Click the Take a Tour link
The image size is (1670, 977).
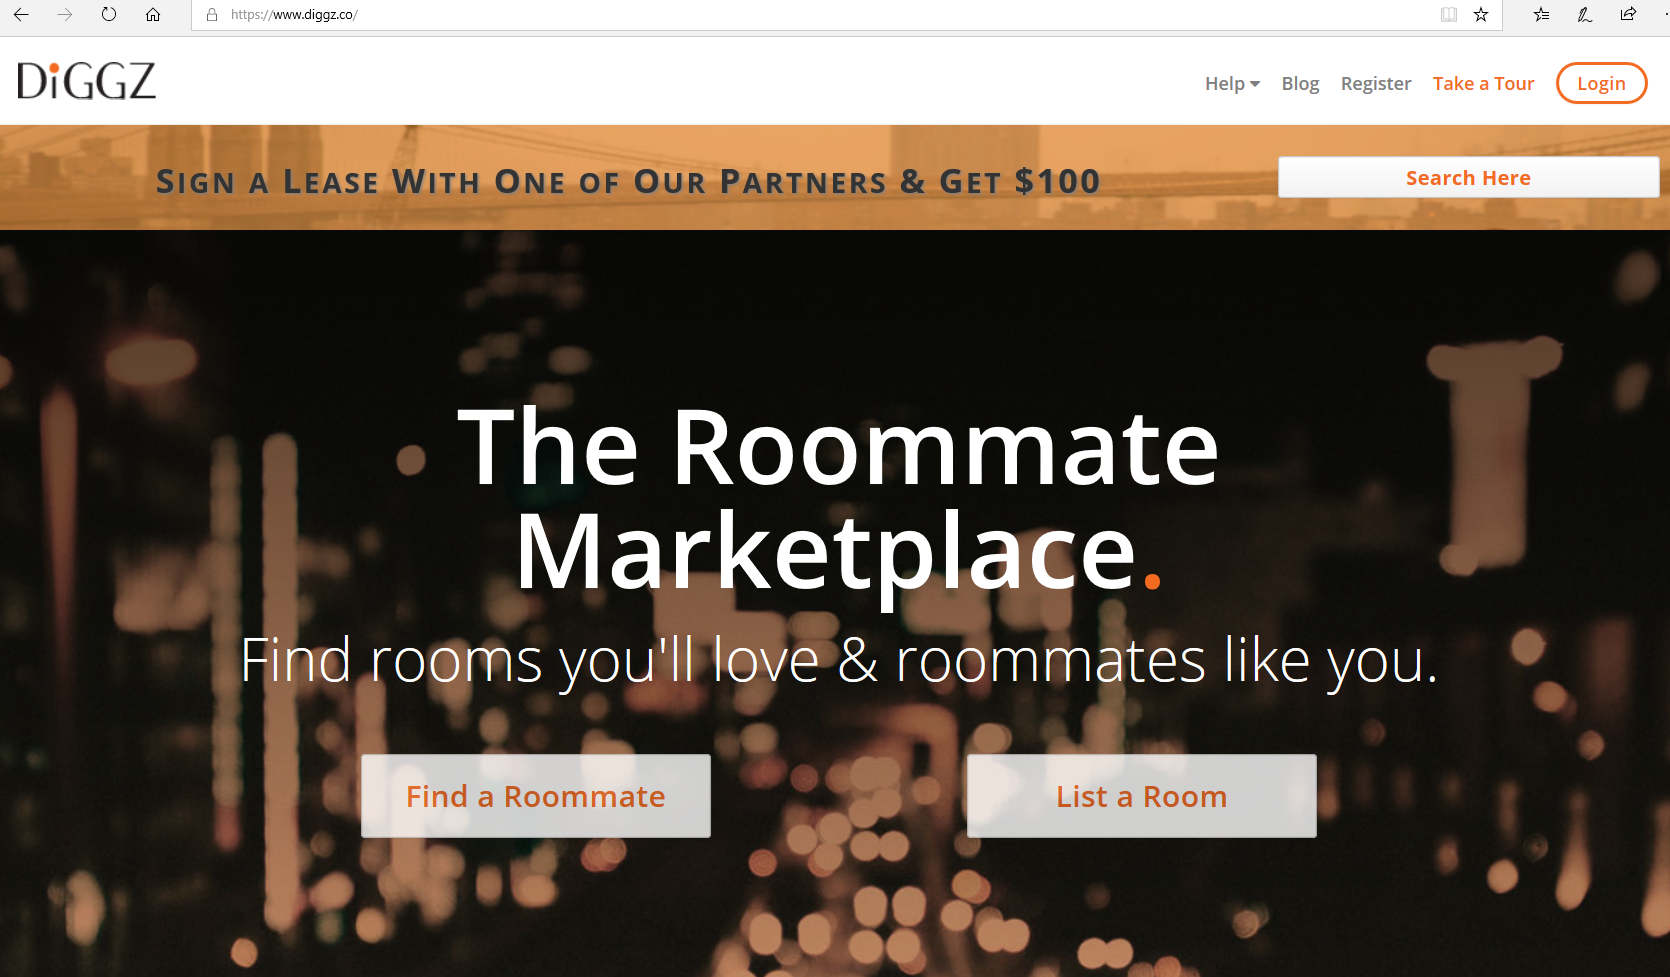(x=1483, y=84)
